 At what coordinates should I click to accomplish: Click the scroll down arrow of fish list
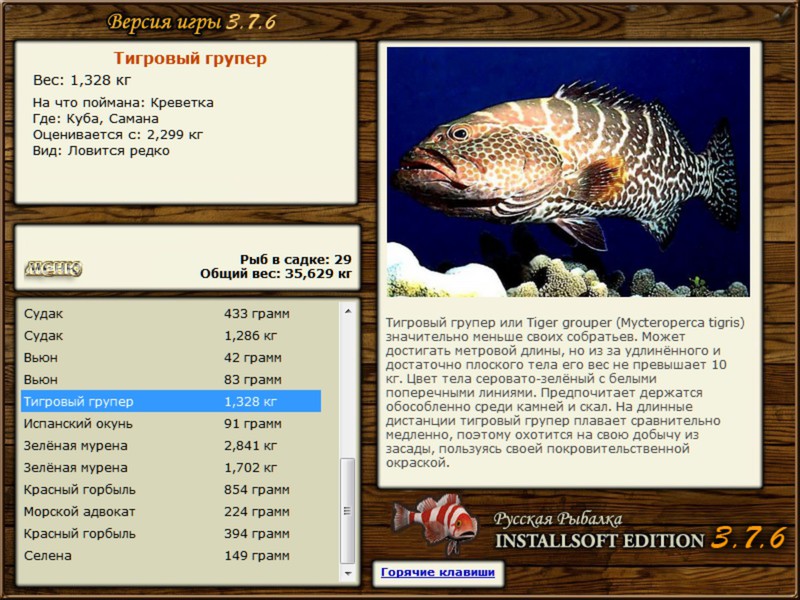[x=348, y=573]
